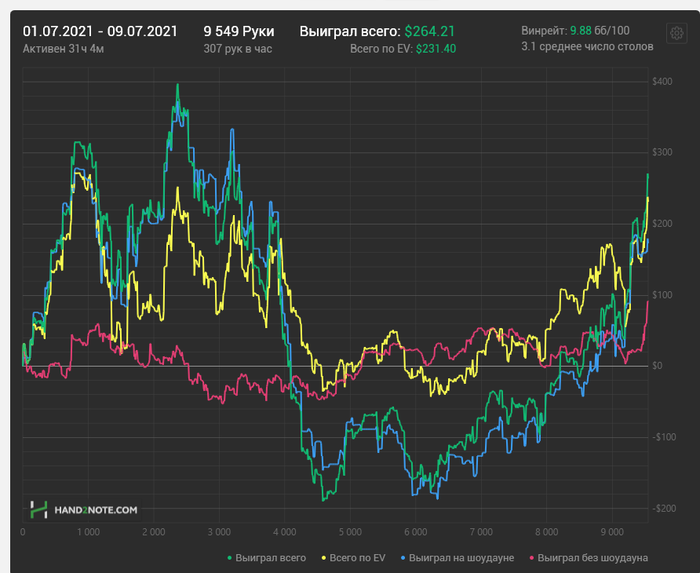
Task: Click the 9 000 x-axis label
Action: click(x=612, y=532)
